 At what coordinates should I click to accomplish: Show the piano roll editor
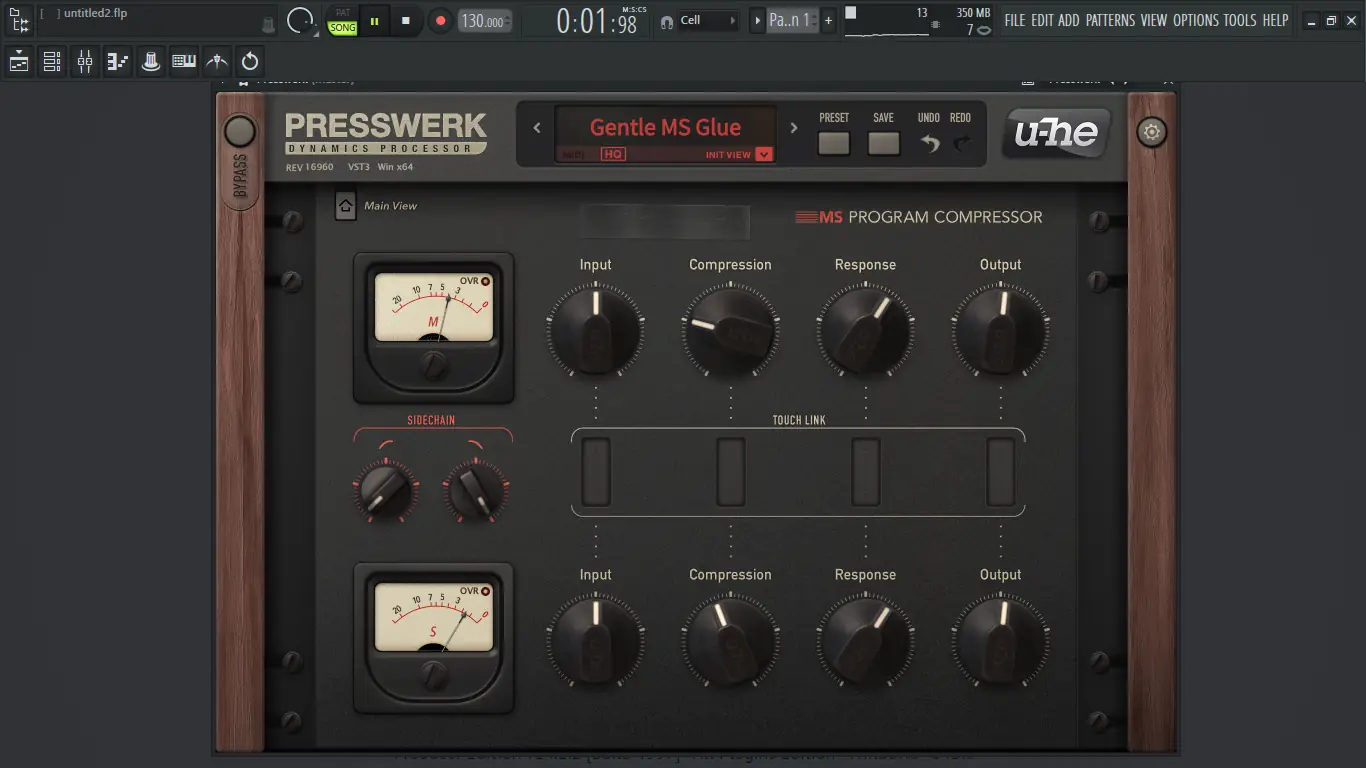click(118, 62)
